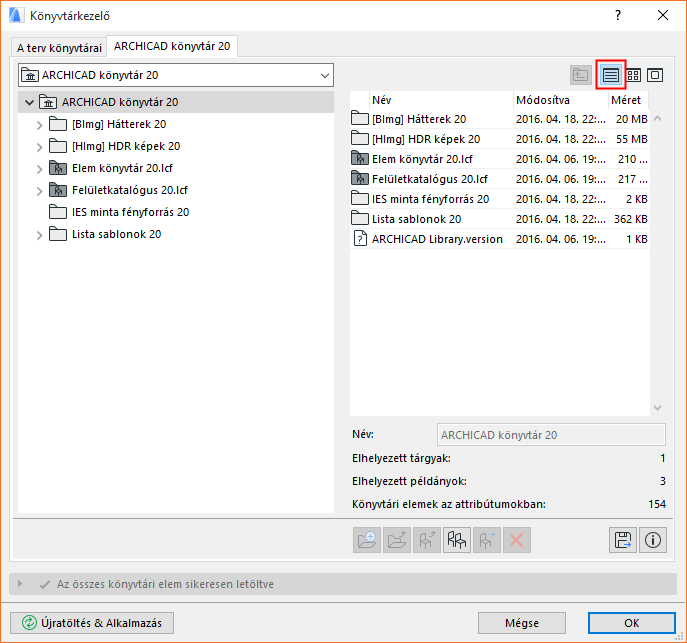This screenshot has width=687, height=643.
Task: Click export object chair icon
Action: (x=427, y=540)
